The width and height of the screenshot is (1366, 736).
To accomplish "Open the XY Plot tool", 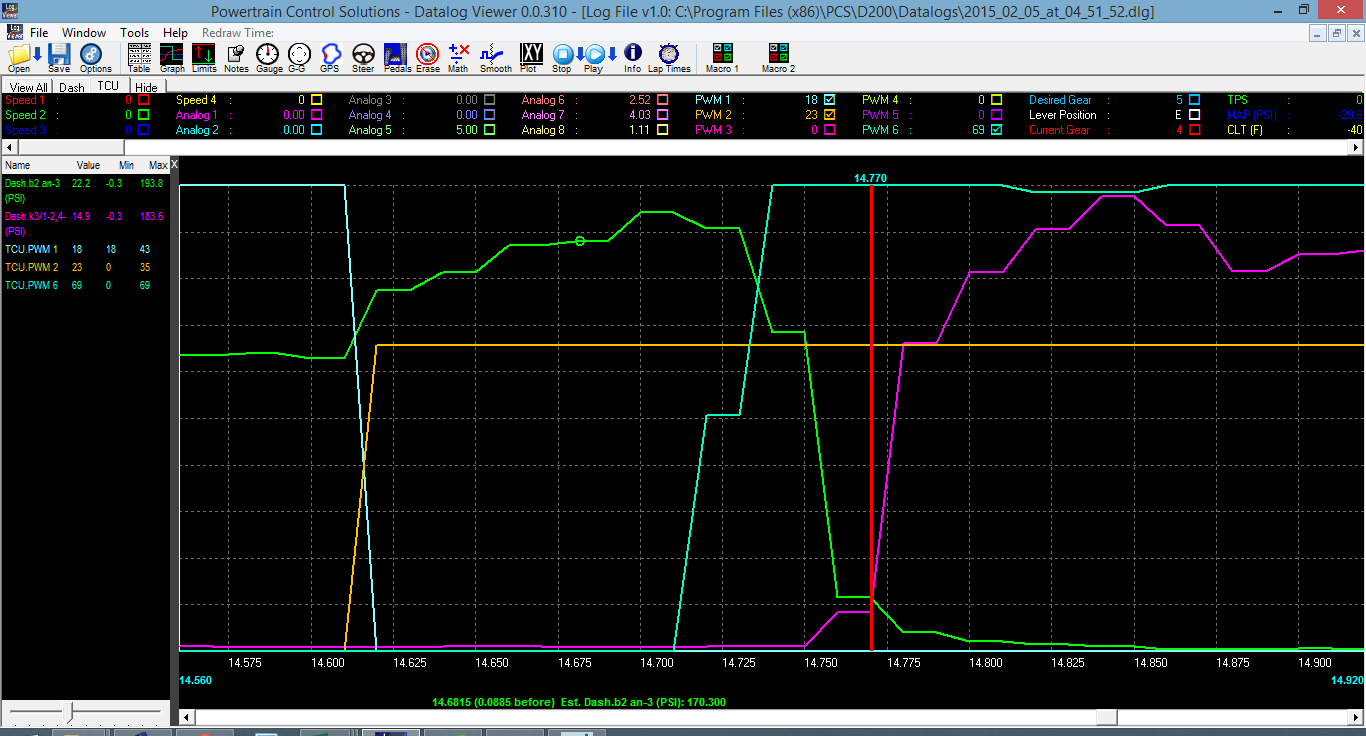I will tap(530, 56).
